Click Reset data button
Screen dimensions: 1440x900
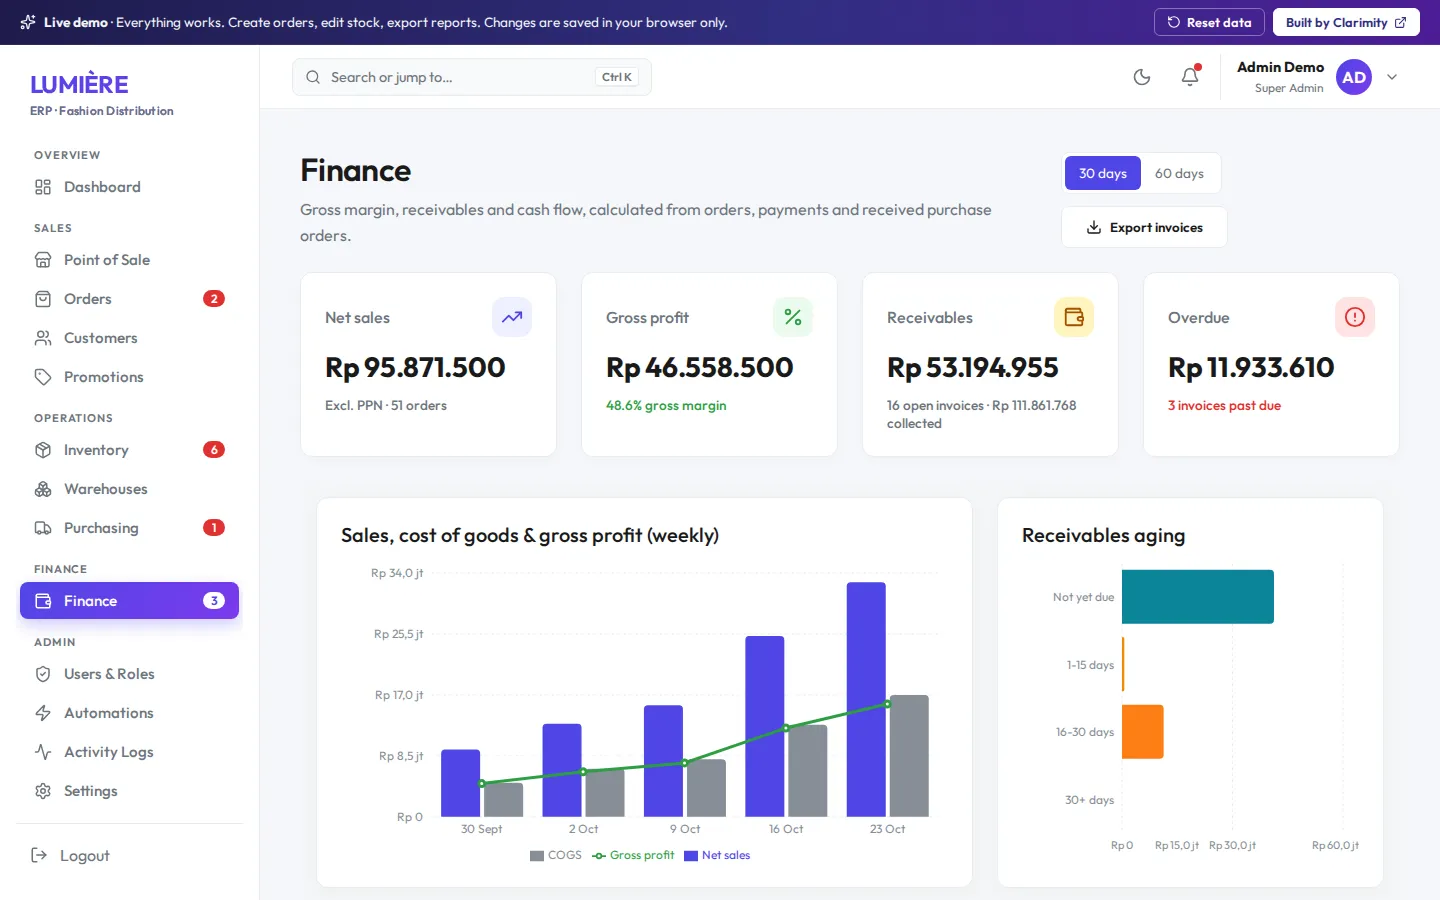pos(1209,22)
